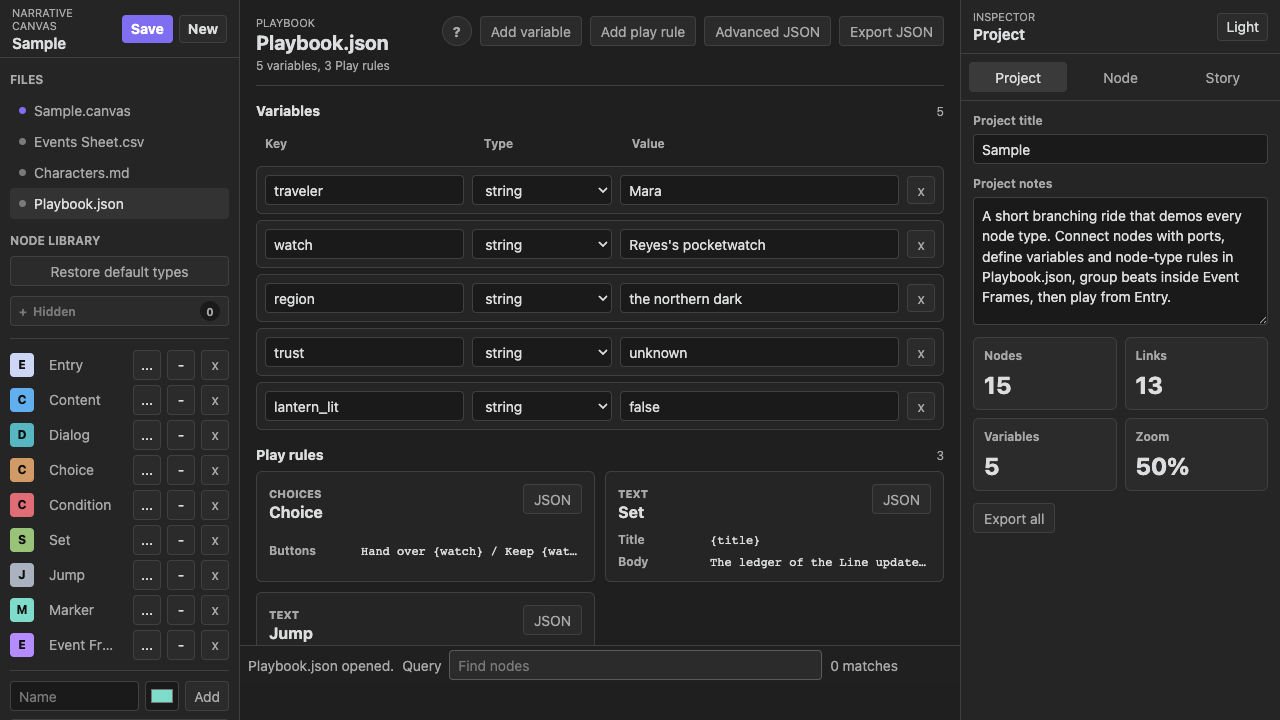
Task: Click the Entry node type icon
Action: tap(22, 365)
